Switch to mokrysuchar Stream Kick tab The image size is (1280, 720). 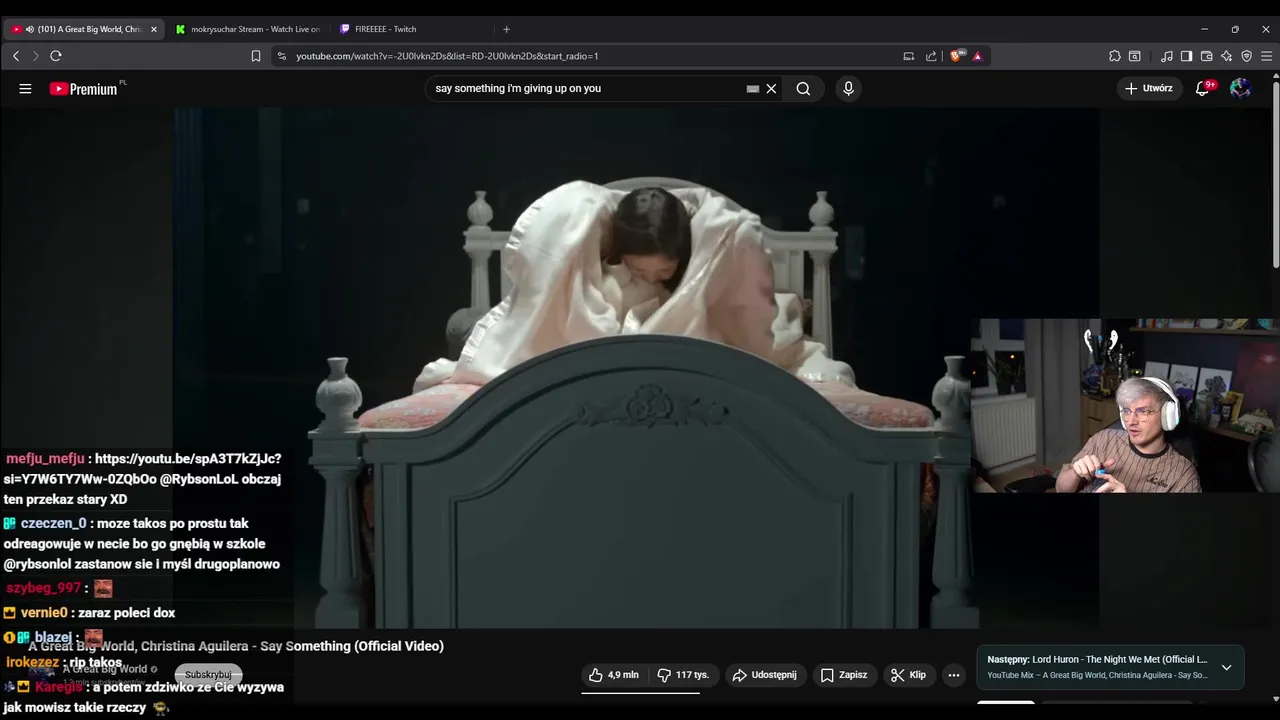[x=247, y=29]
